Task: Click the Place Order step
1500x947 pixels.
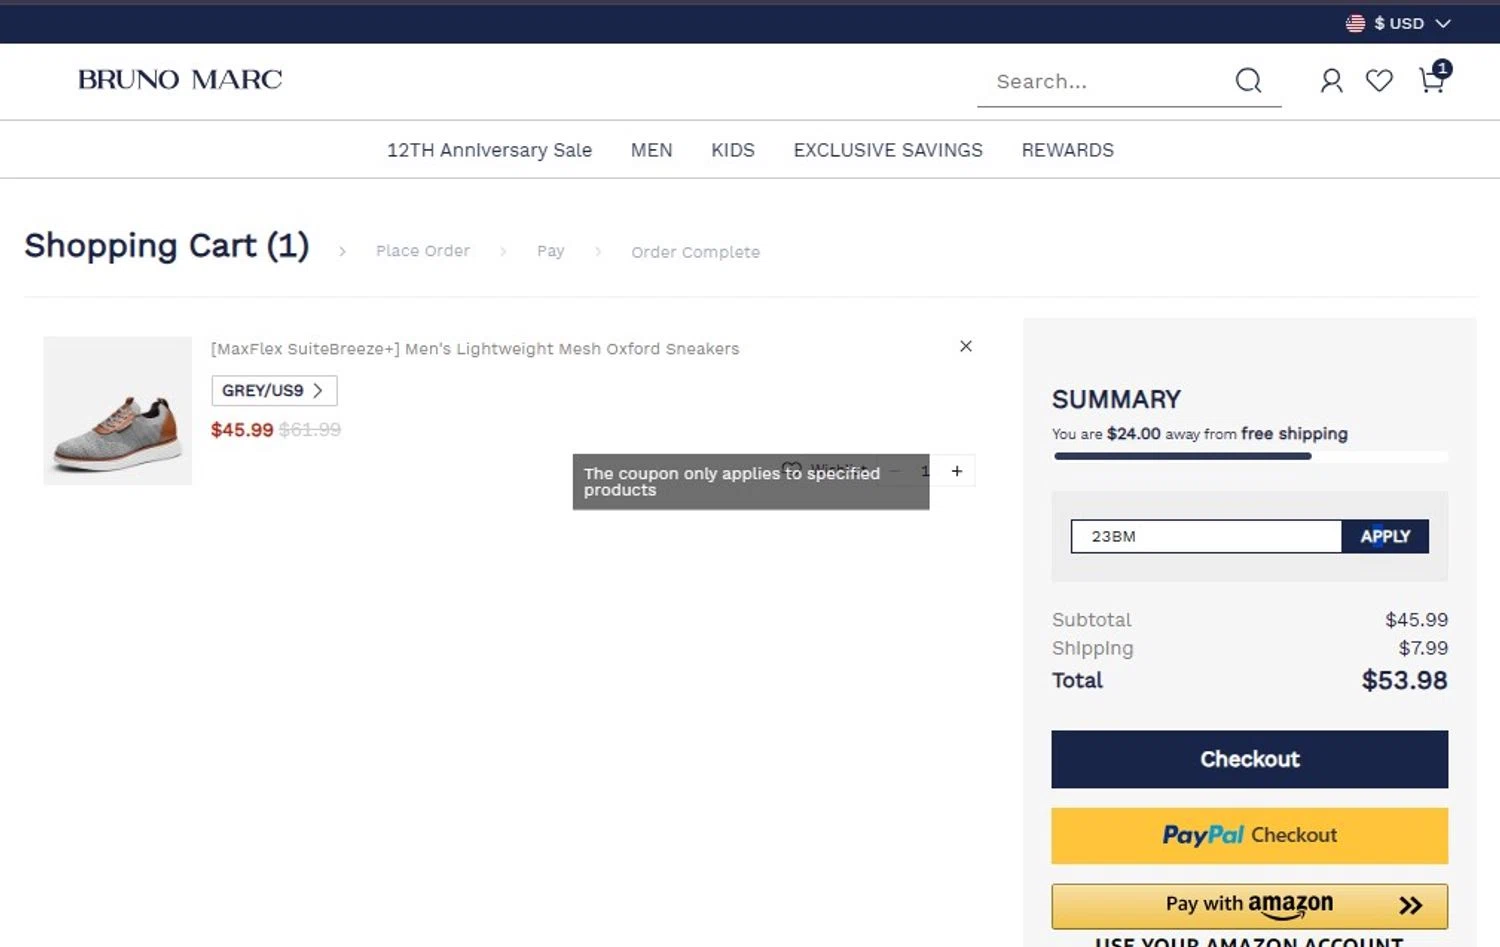Action: click(422, 251)
